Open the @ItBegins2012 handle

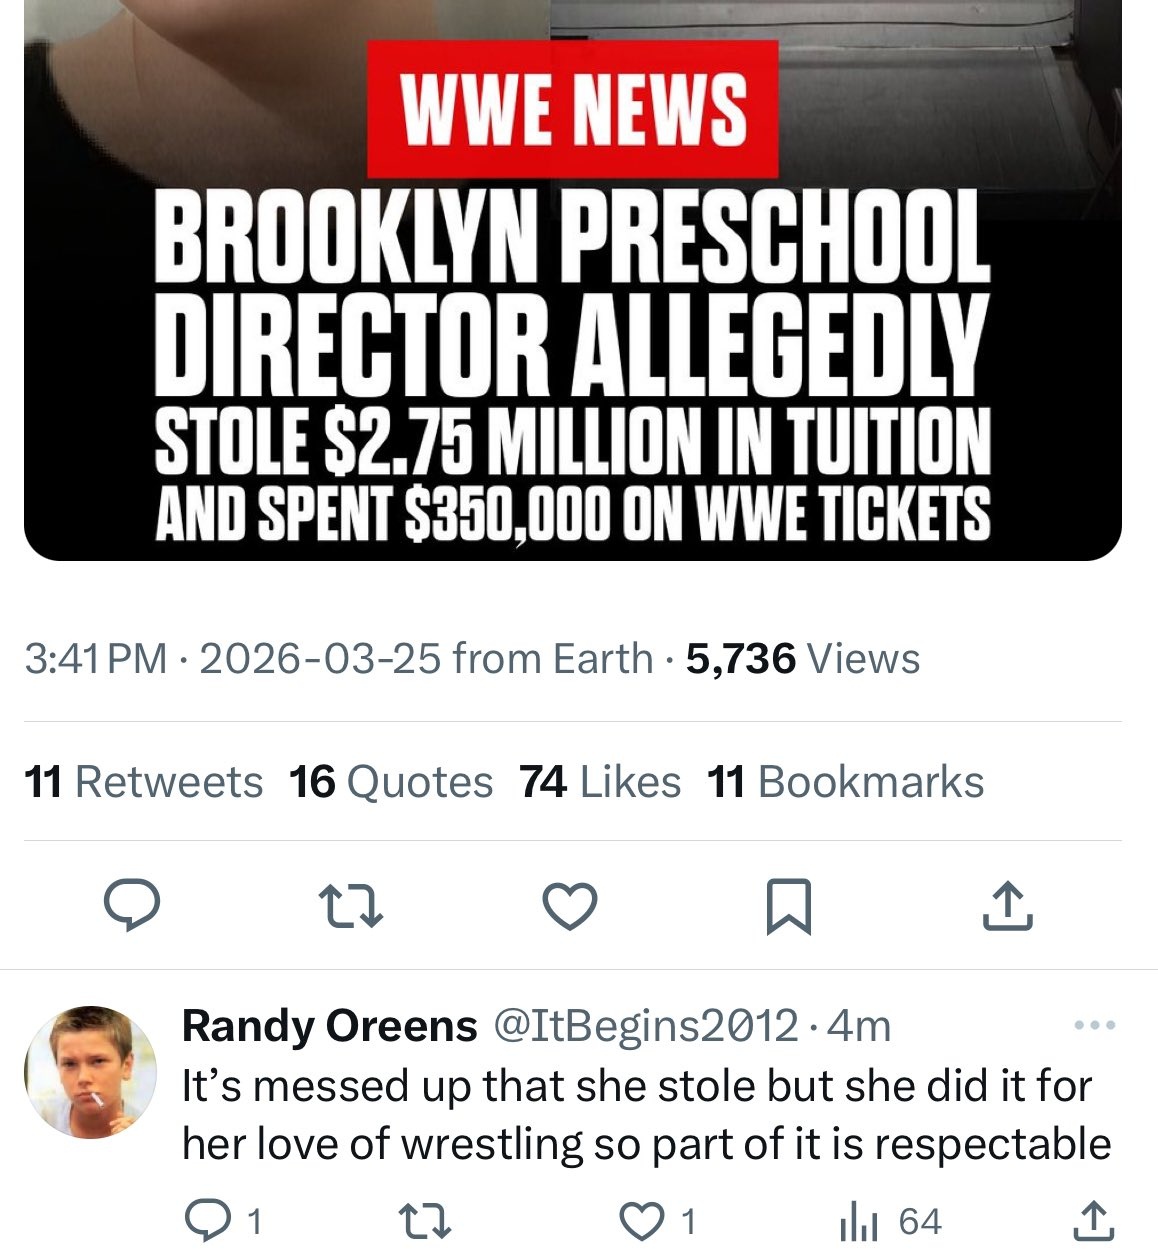point(646,1026)
